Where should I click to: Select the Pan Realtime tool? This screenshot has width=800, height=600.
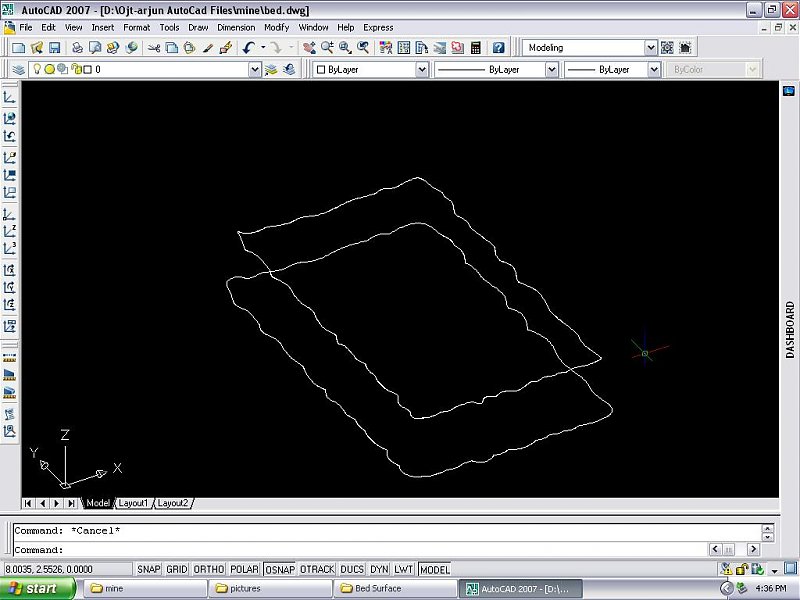click(309, 48)
